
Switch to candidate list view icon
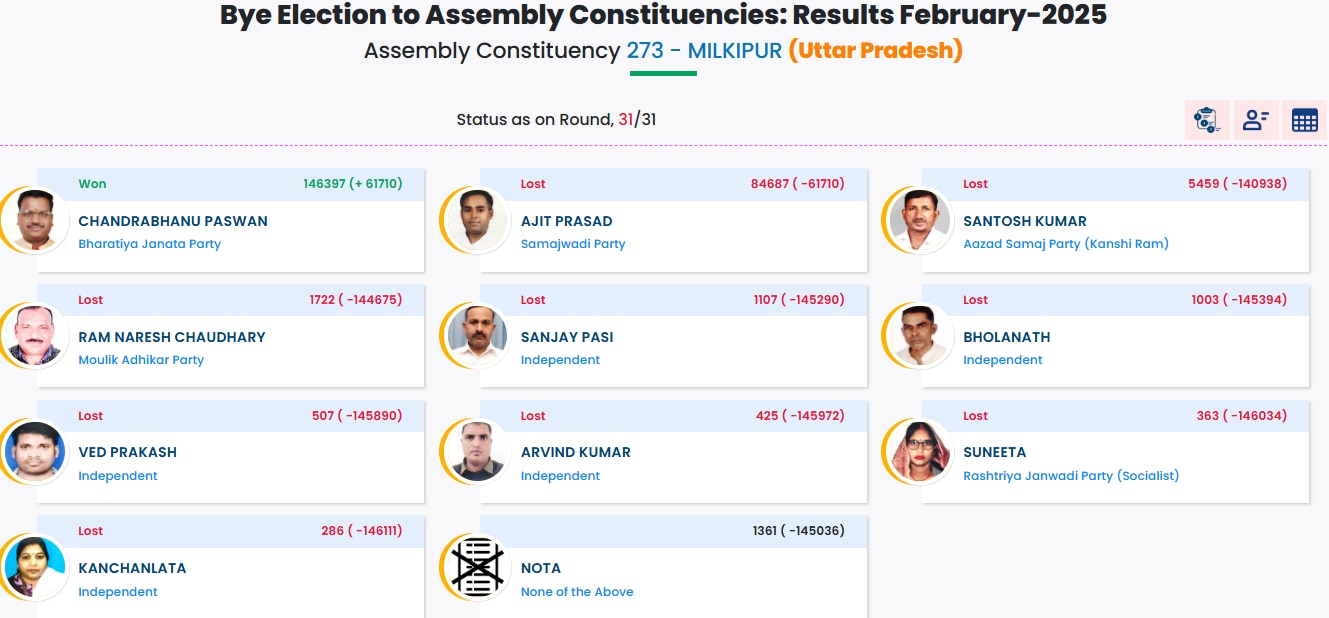pyautogui.click(x=1256, y=120)
